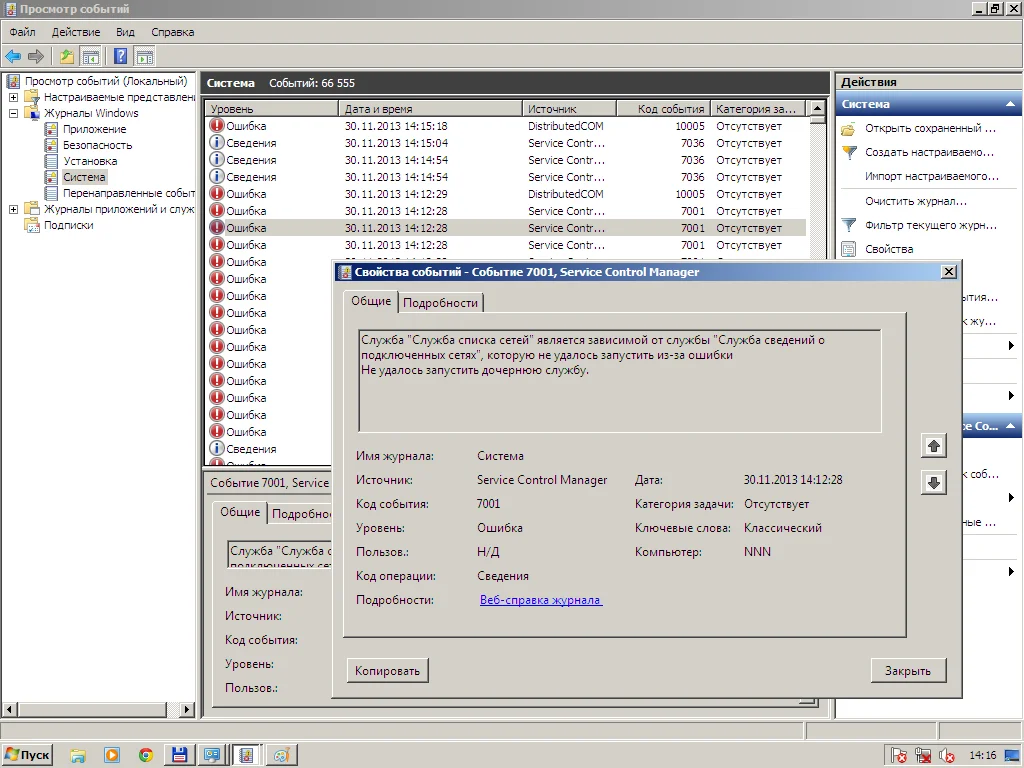This screenshot has height=768, width=1024.
Task: Expand the Настраиваемые представления tree node
Action: (x=13, y=97)
